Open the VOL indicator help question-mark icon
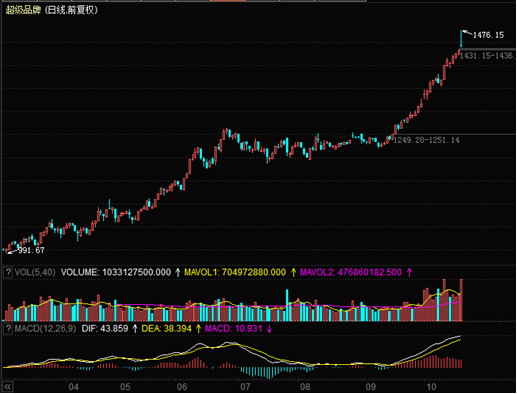 (x=8, y=272)
